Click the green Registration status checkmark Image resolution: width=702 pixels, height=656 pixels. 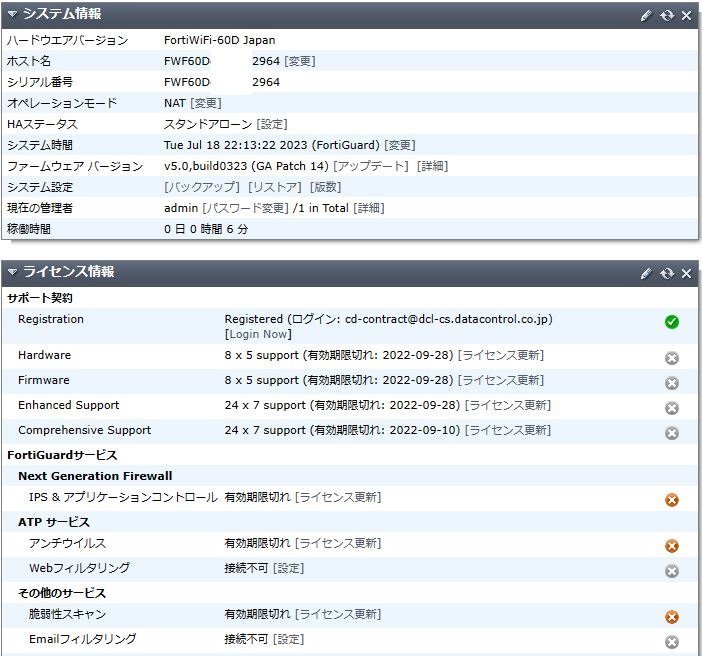672,322
